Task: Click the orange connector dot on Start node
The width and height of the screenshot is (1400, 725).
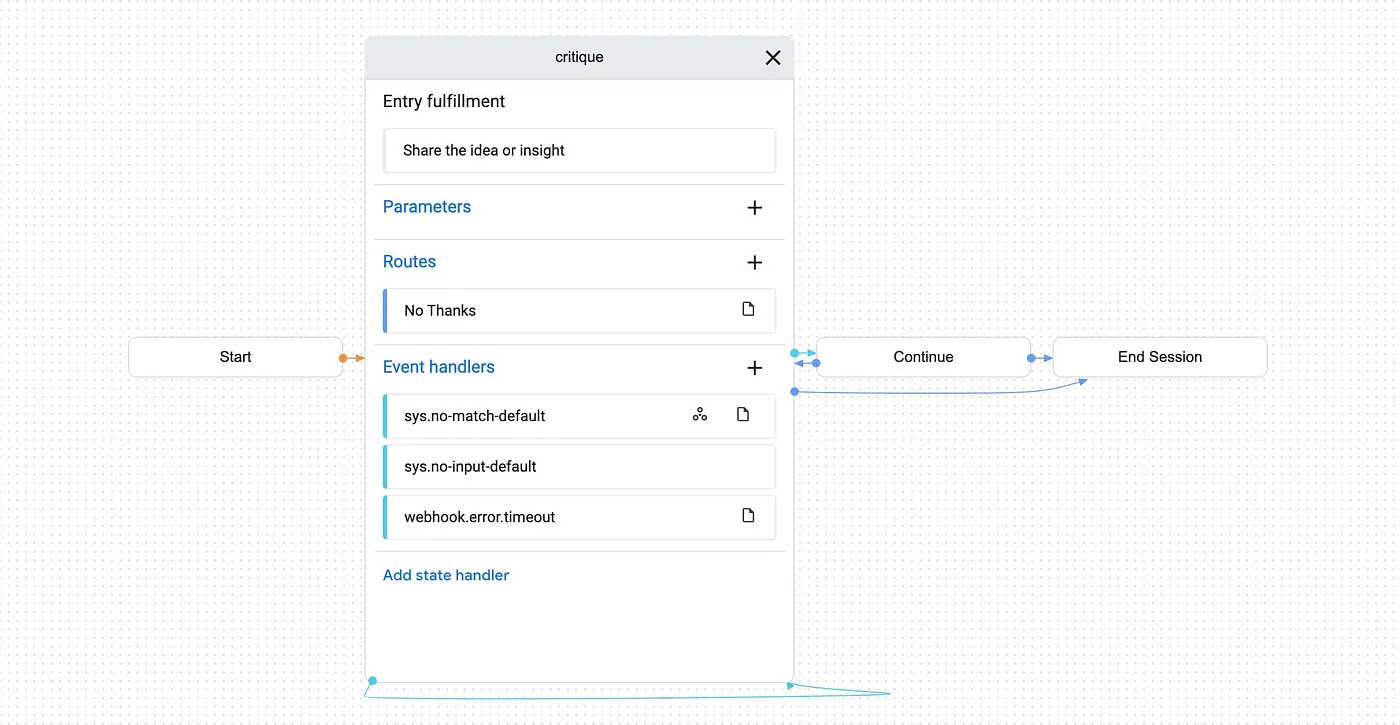Action: [343, 358]
